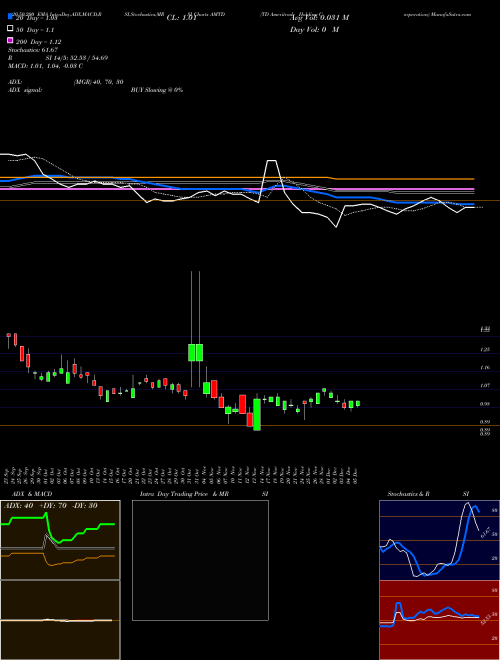Screen dimensions: 500x660
Task: Click the blue 20 Day legend swatch
Action: [x=10, y=16]
